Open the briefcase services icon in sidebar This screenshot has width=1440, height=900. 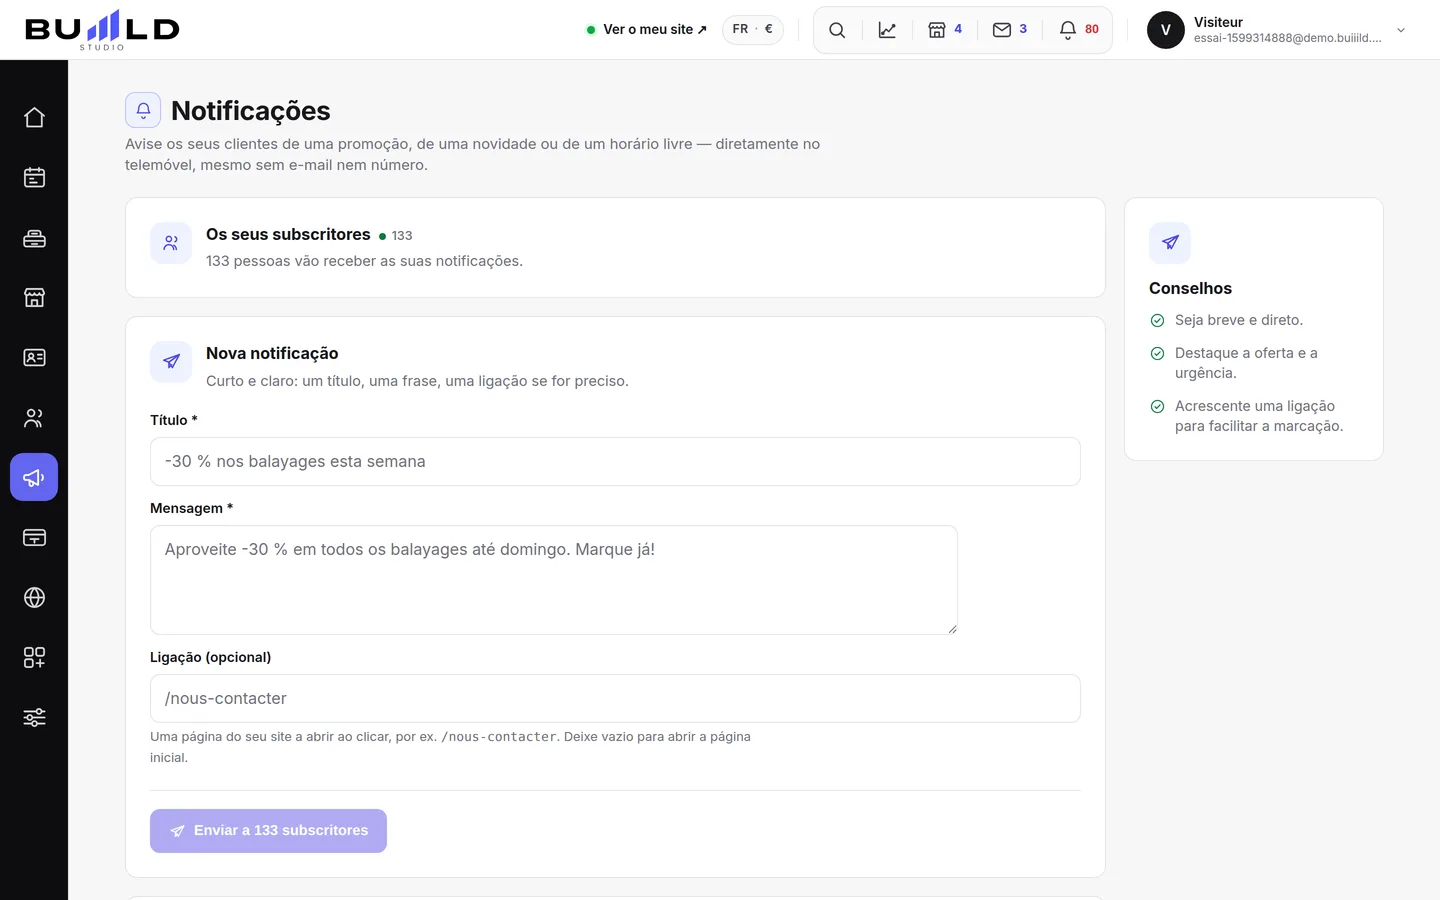[x=34, y=238]
